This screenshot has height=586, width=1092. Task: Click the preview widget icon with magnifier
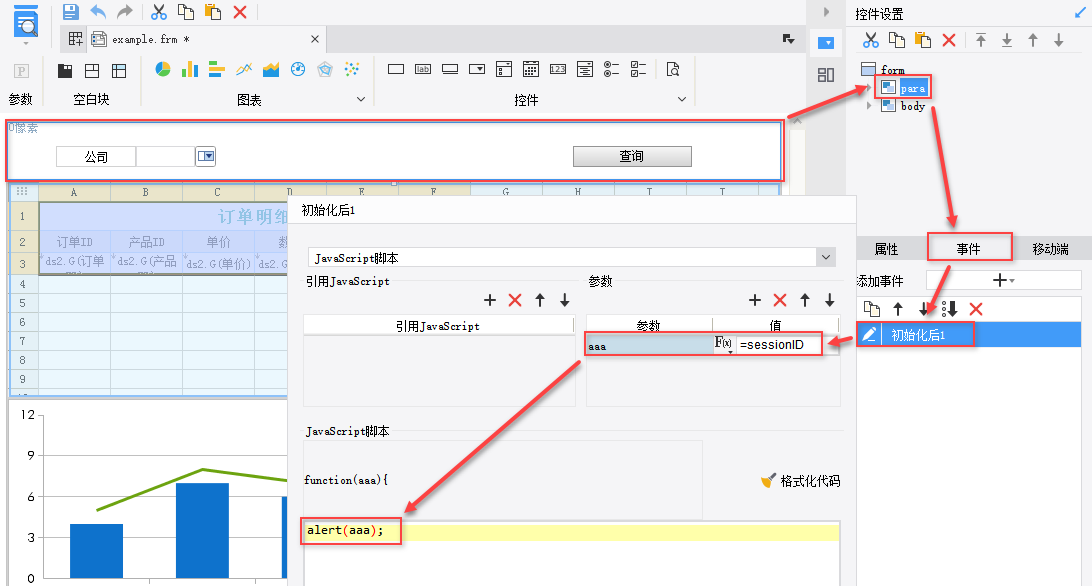(x=673, y=69)
